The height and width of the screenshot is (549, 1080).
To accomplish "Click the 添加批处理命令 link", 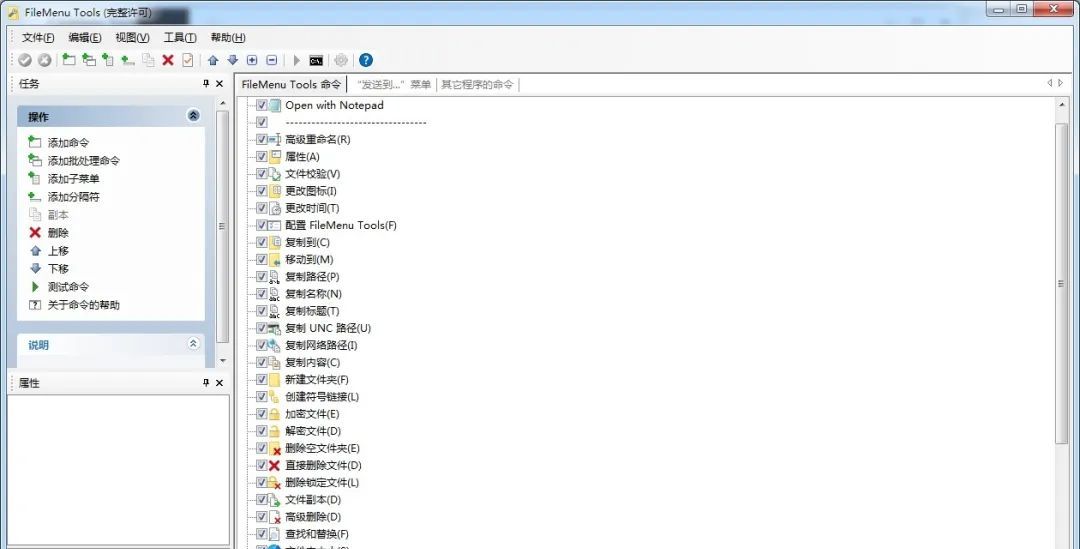I will coord(83,160).
